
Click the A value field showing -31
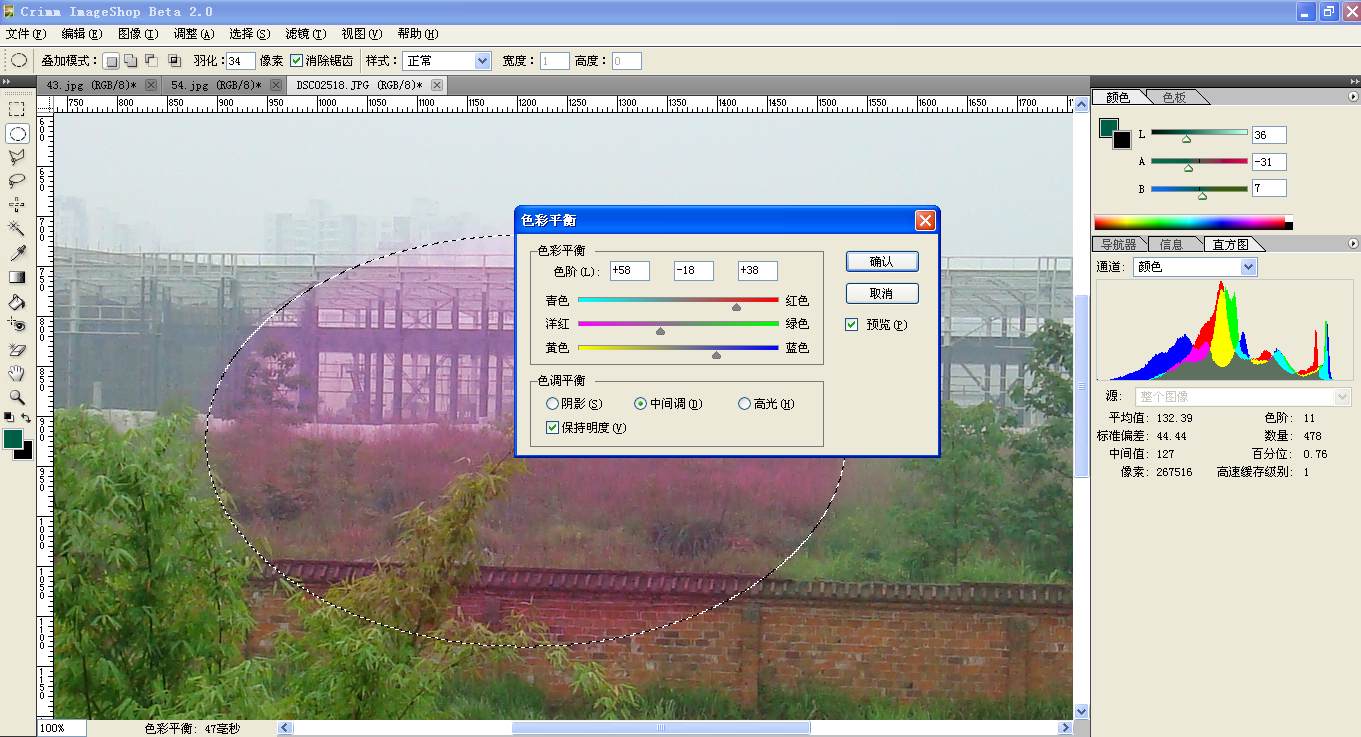pyautogui.click(x=1269, y=161)
